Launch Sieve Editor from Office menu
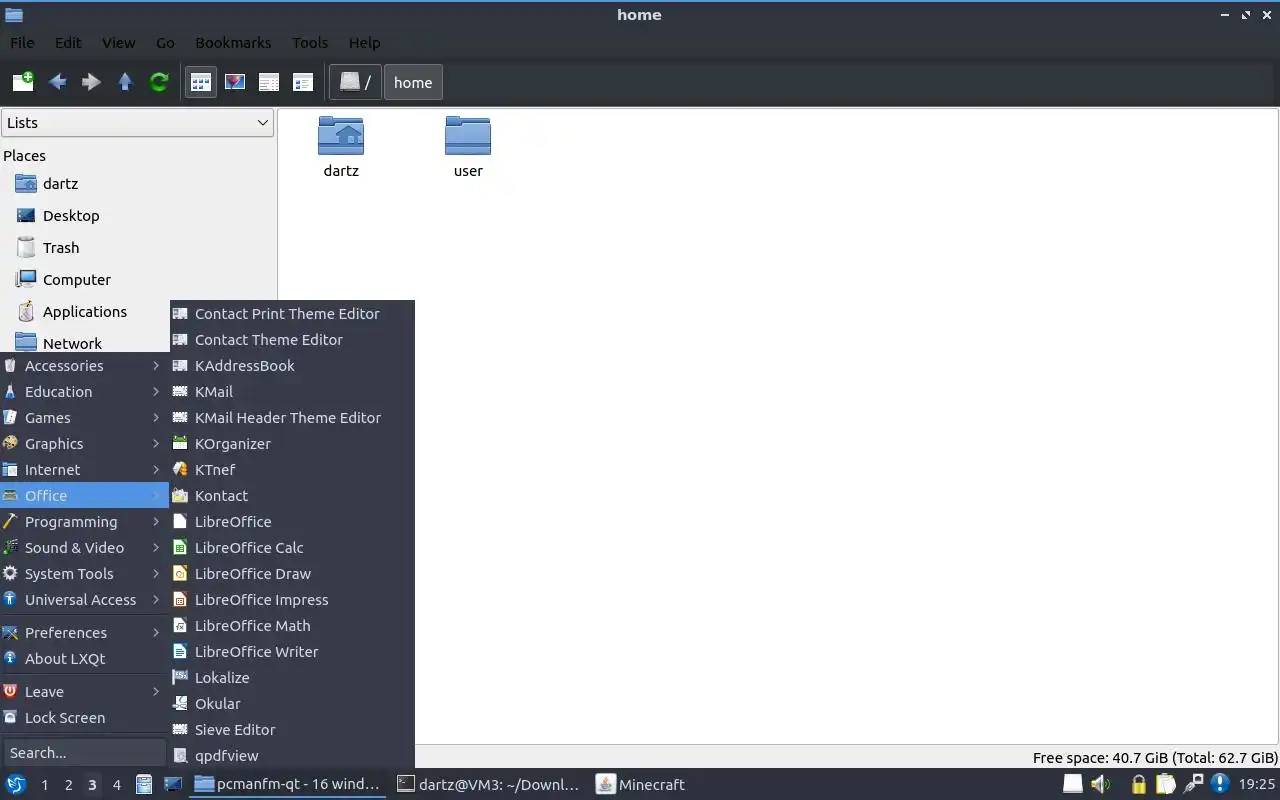 (x=292, y=730)
